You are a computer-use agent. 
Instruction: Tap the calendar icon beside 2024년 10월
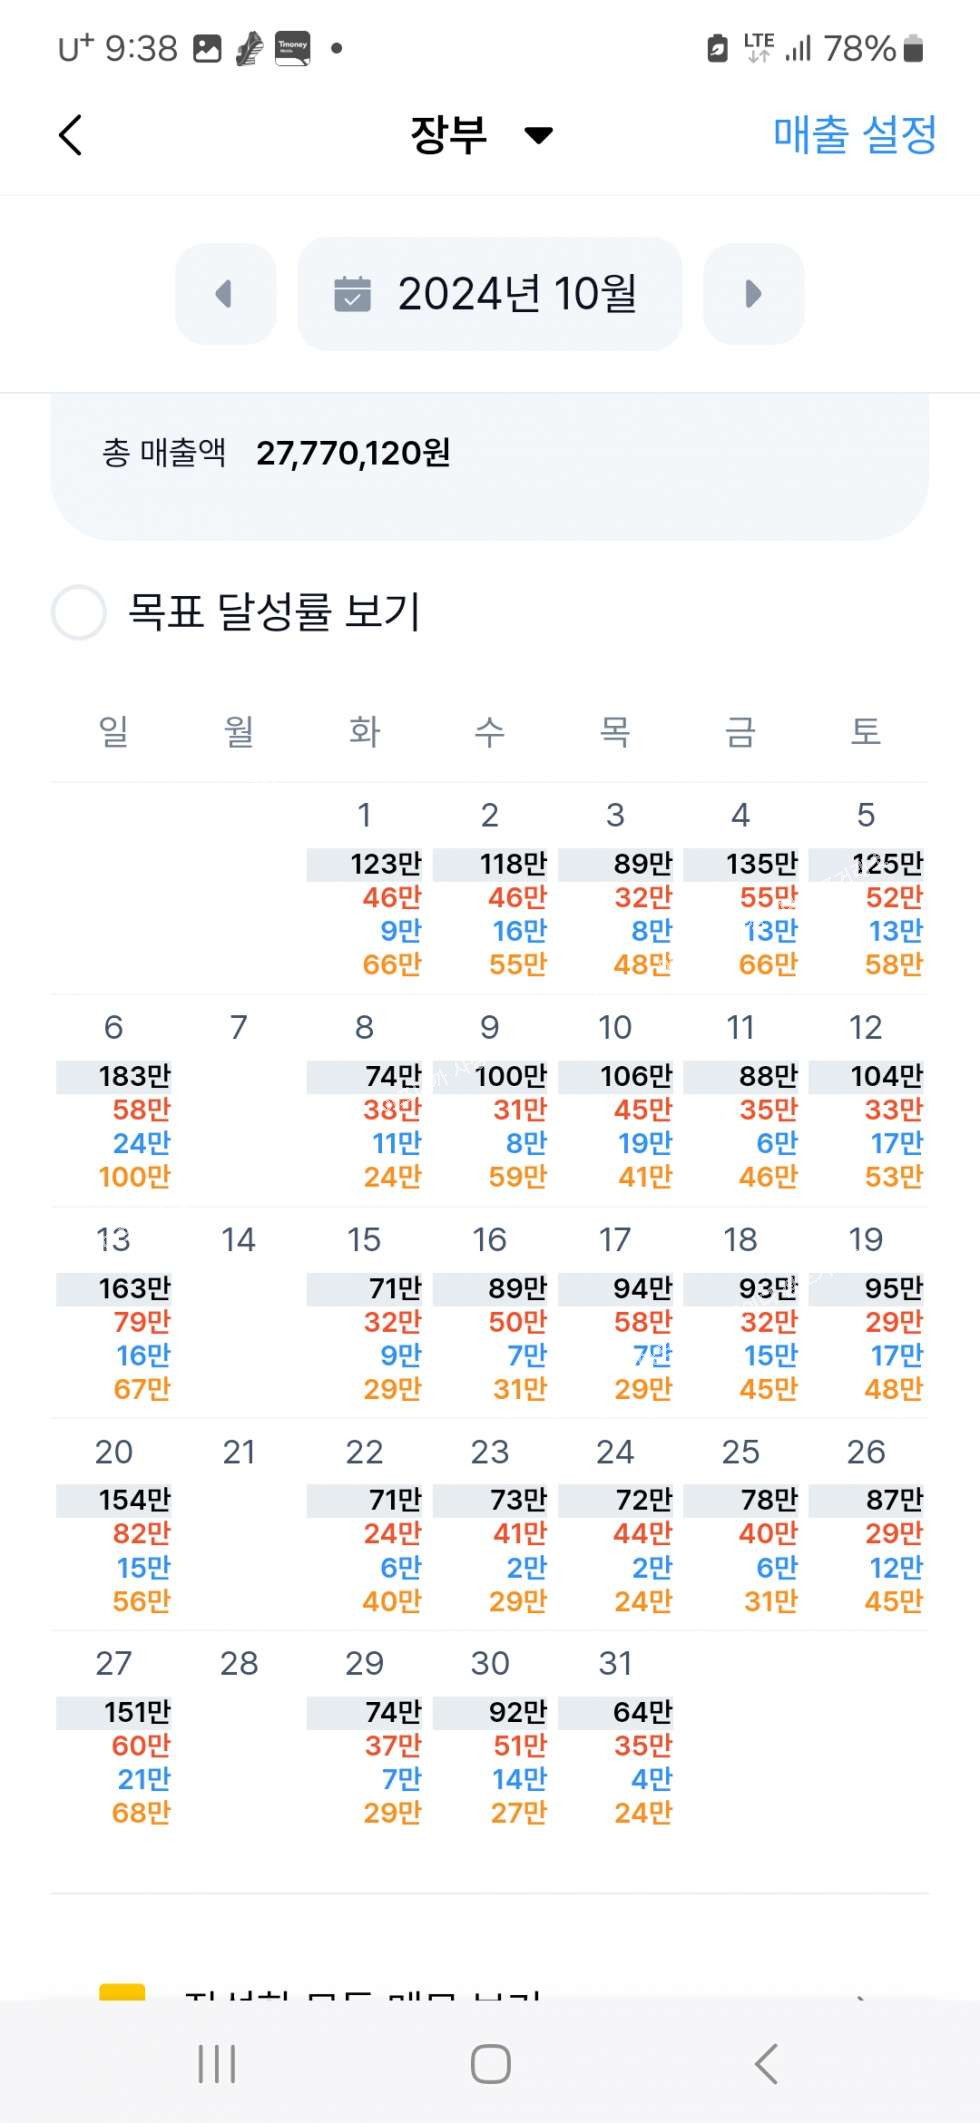click(x=352, y=294)
